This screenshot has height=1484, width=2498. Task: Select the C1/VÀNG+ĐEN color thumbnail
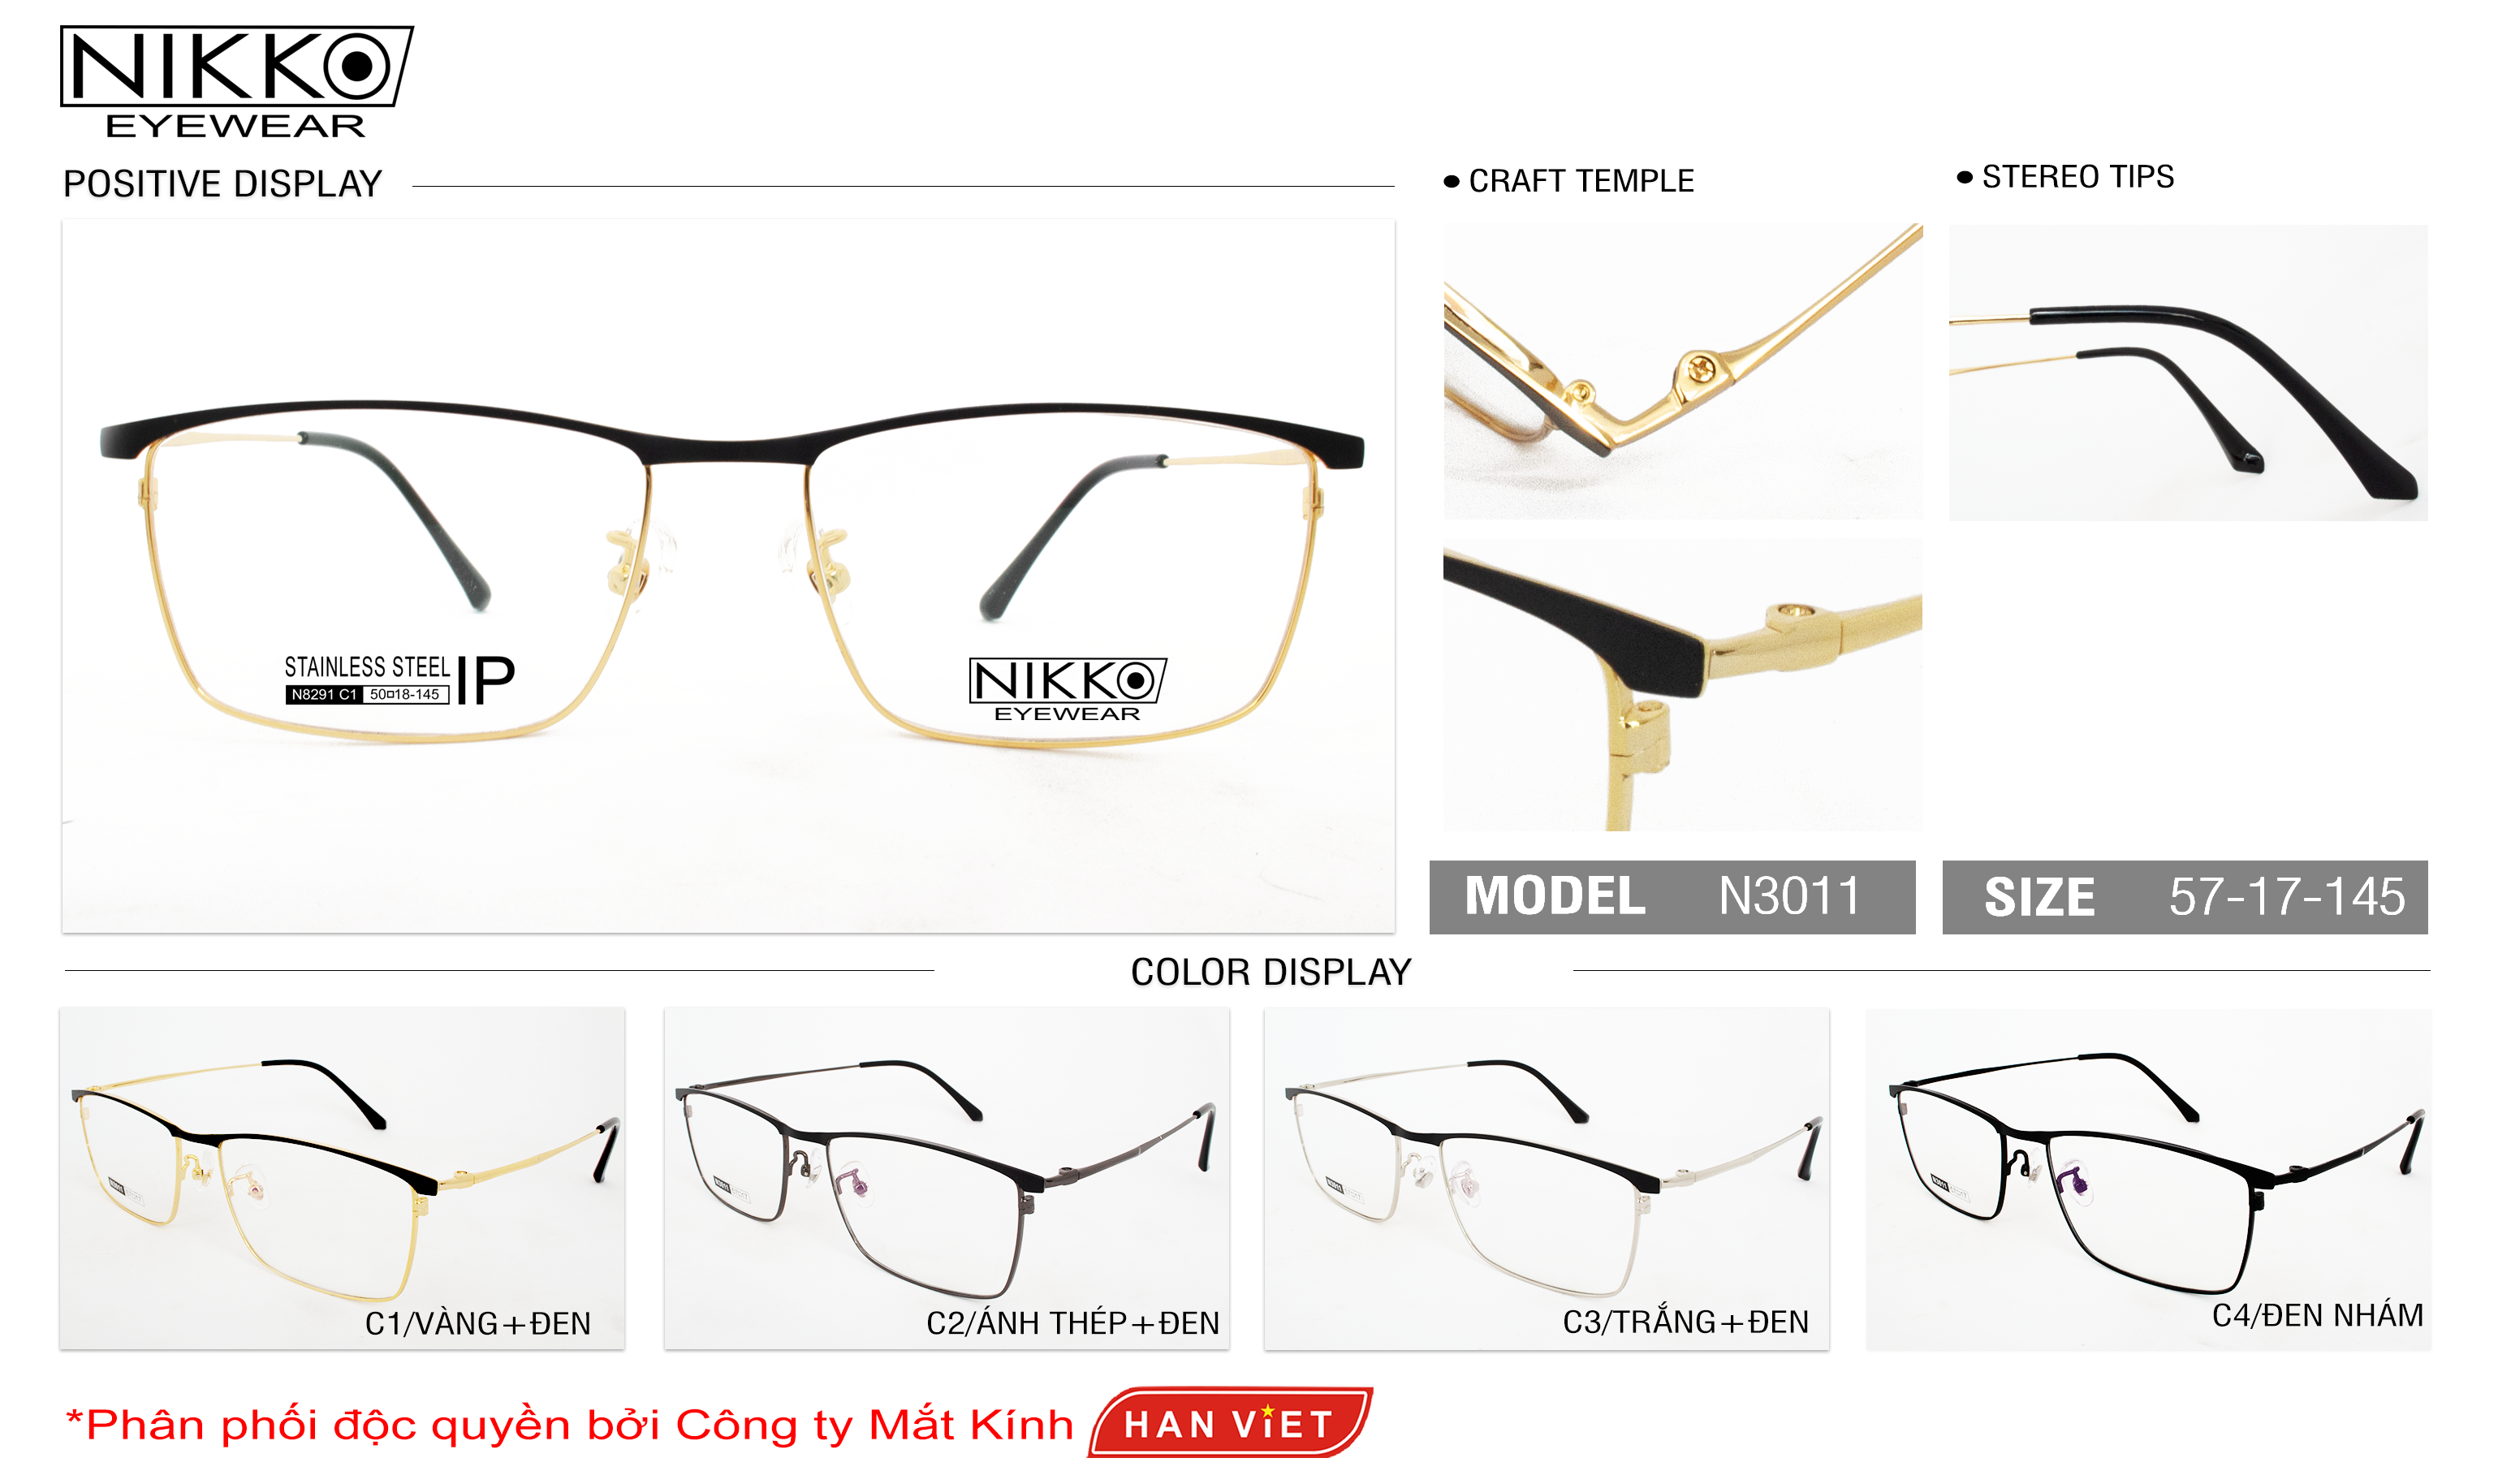point(342,1178)
